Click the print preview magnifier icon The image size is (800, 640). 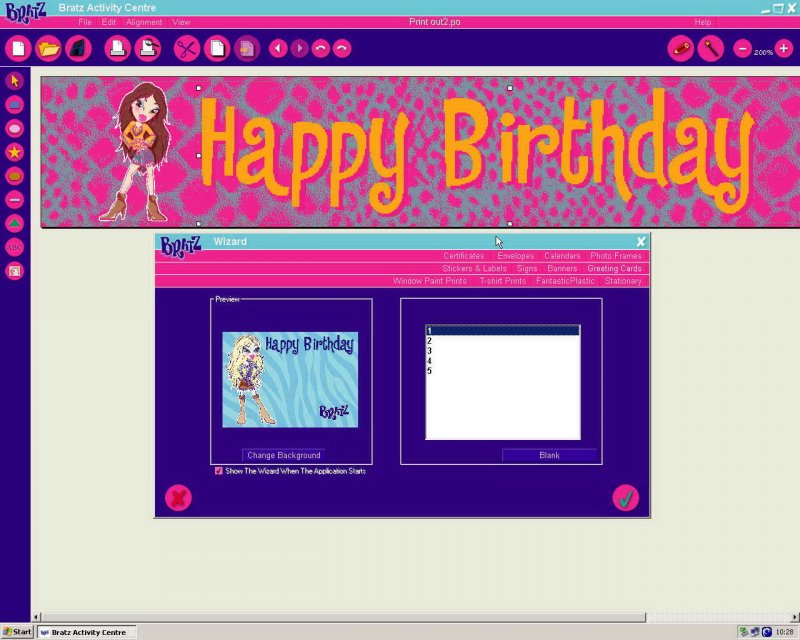pos(148,47)
